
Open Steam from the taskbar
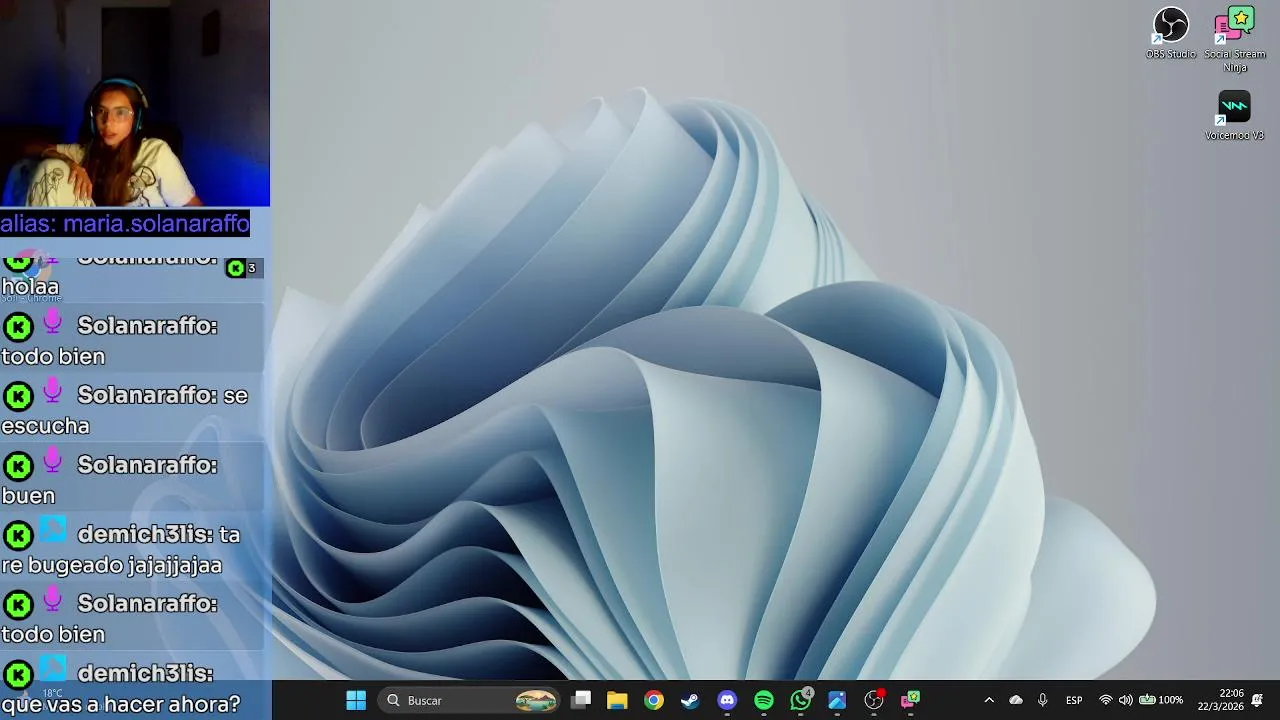[690, 700]
